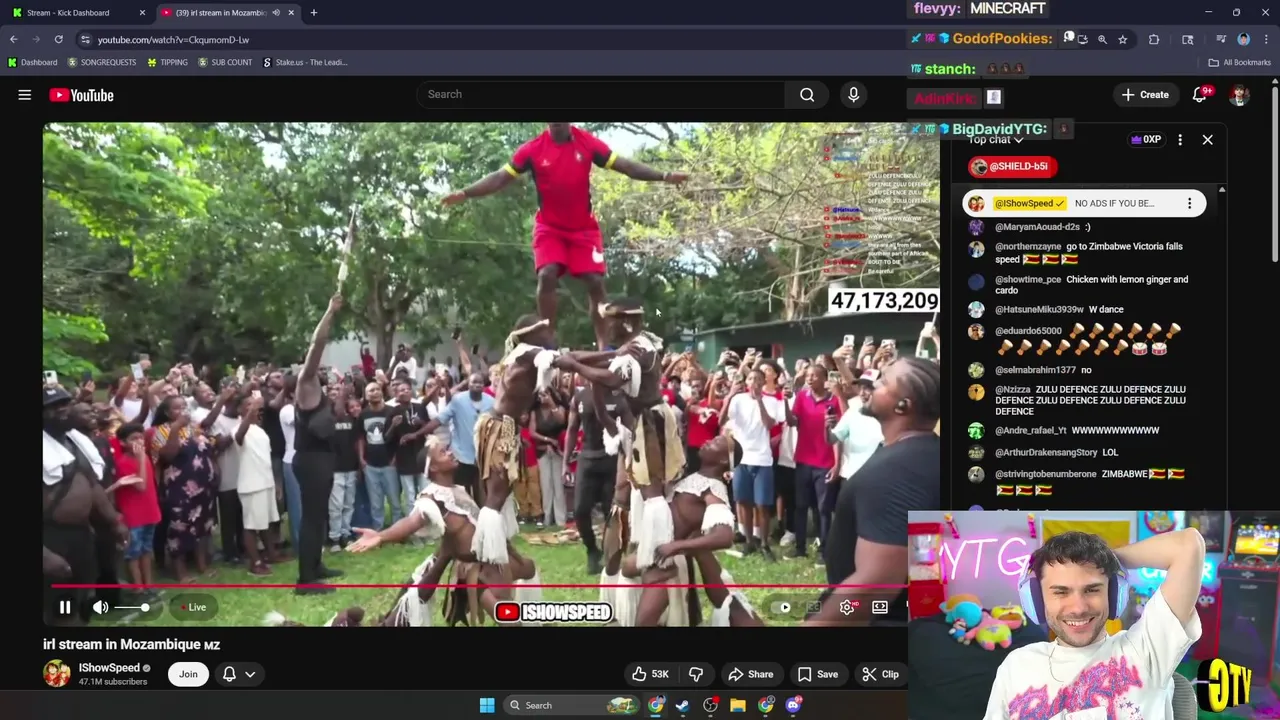The height and width of the screenshot is (720, 1280).
Task: Open the All Bookmarks folder
Action: point(1239,62)
